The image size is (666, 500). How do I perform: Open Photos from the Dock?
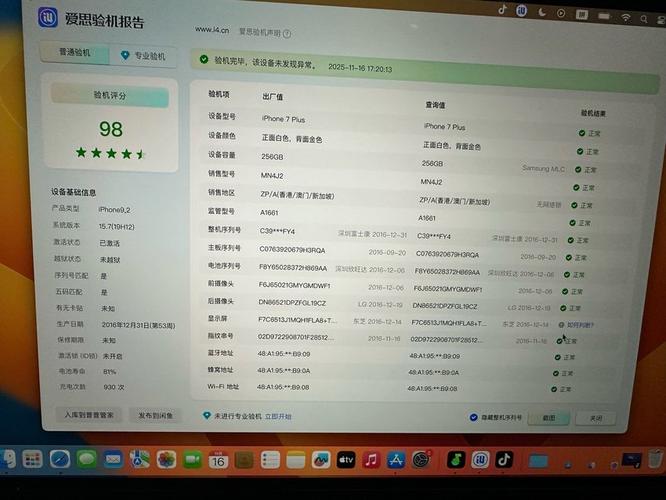(x=166, y=459)
